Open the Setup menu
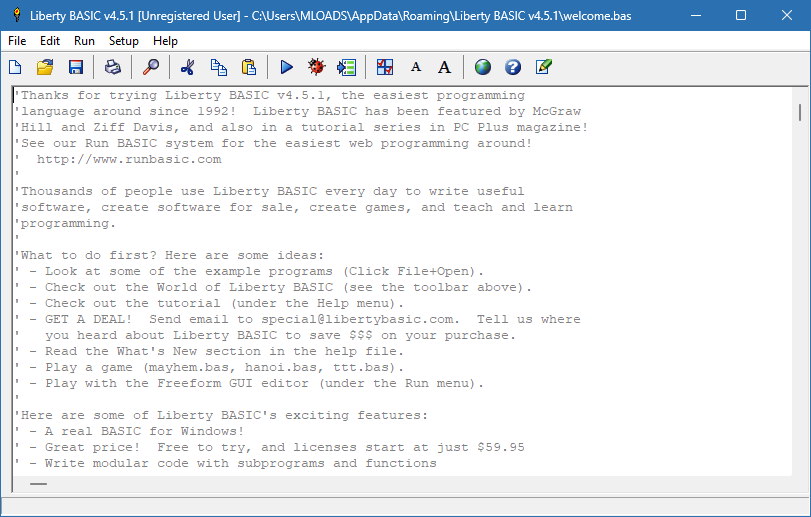Viewport: 811px width, 517px height. (x=124, y=41)
